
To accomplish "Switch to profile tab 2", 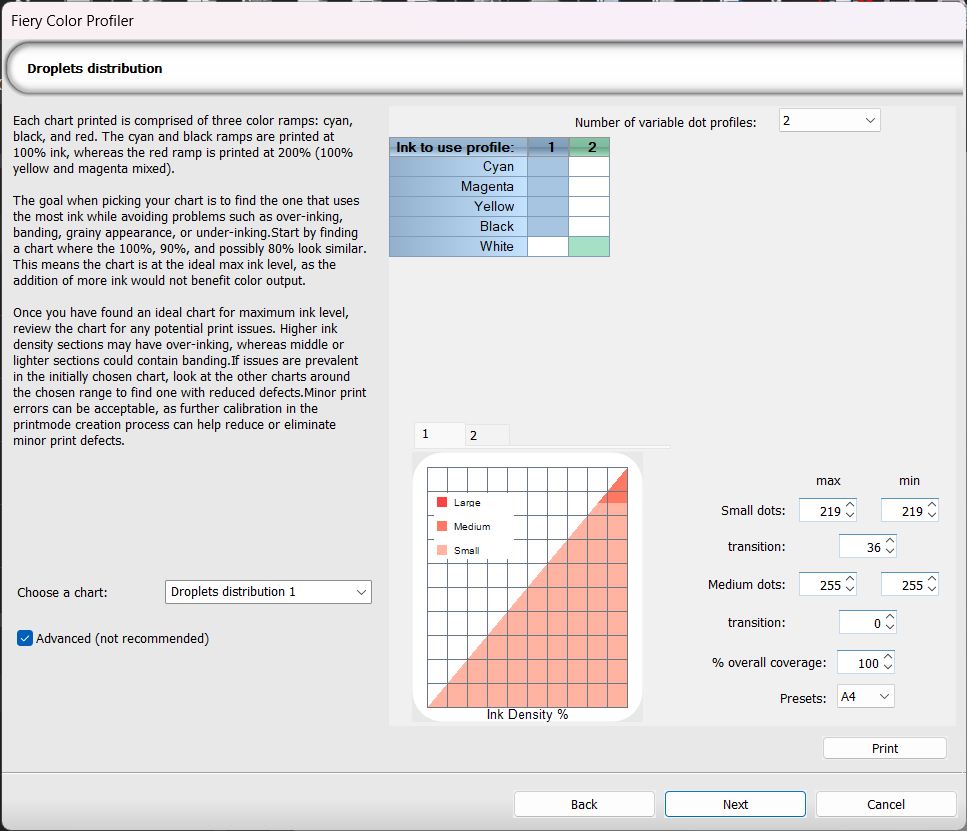I will click(487, 436).
